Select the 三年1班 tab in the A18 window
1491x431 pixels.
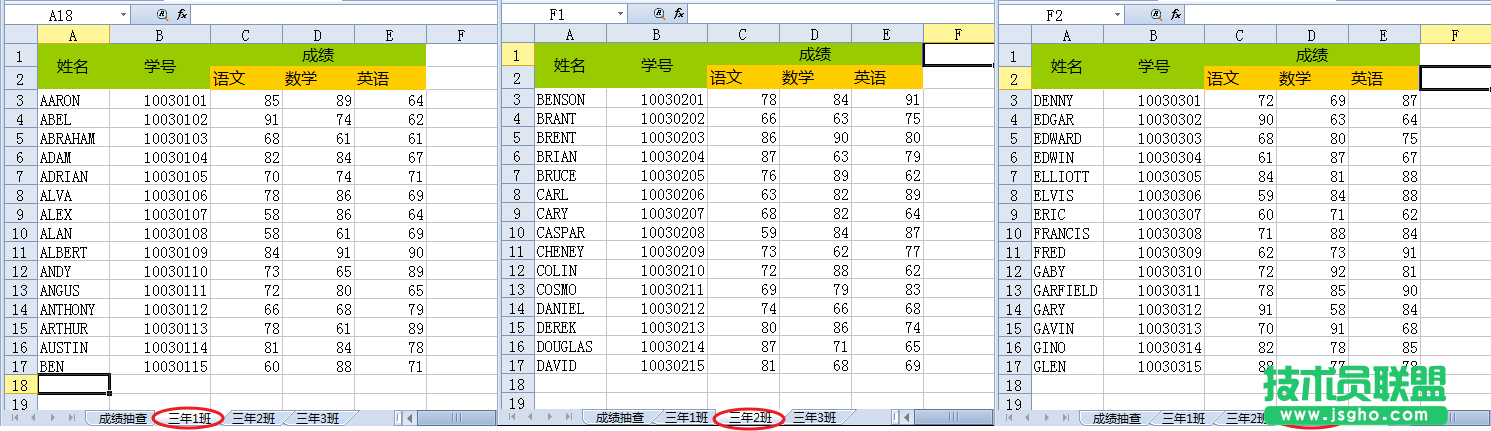[x=190, y=418]
